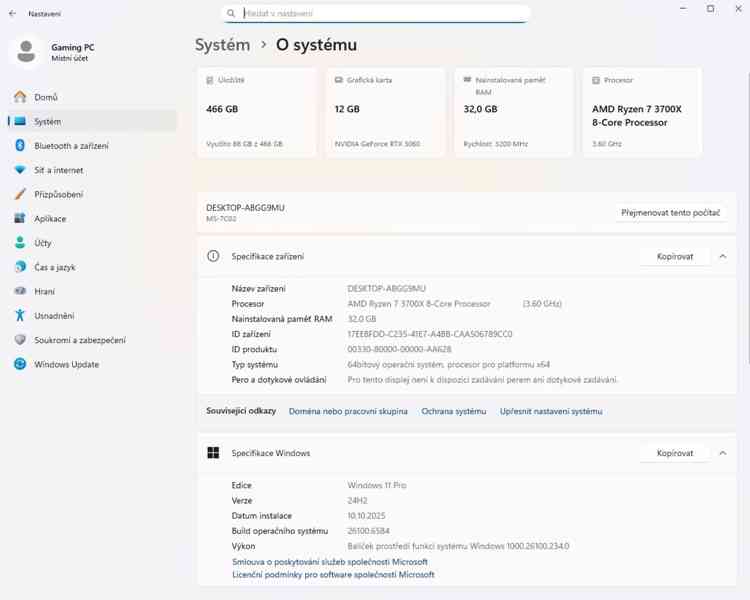Collapse the Specifikace Windows section chevron
Screen dimensions: 750x600
(722, 453)
